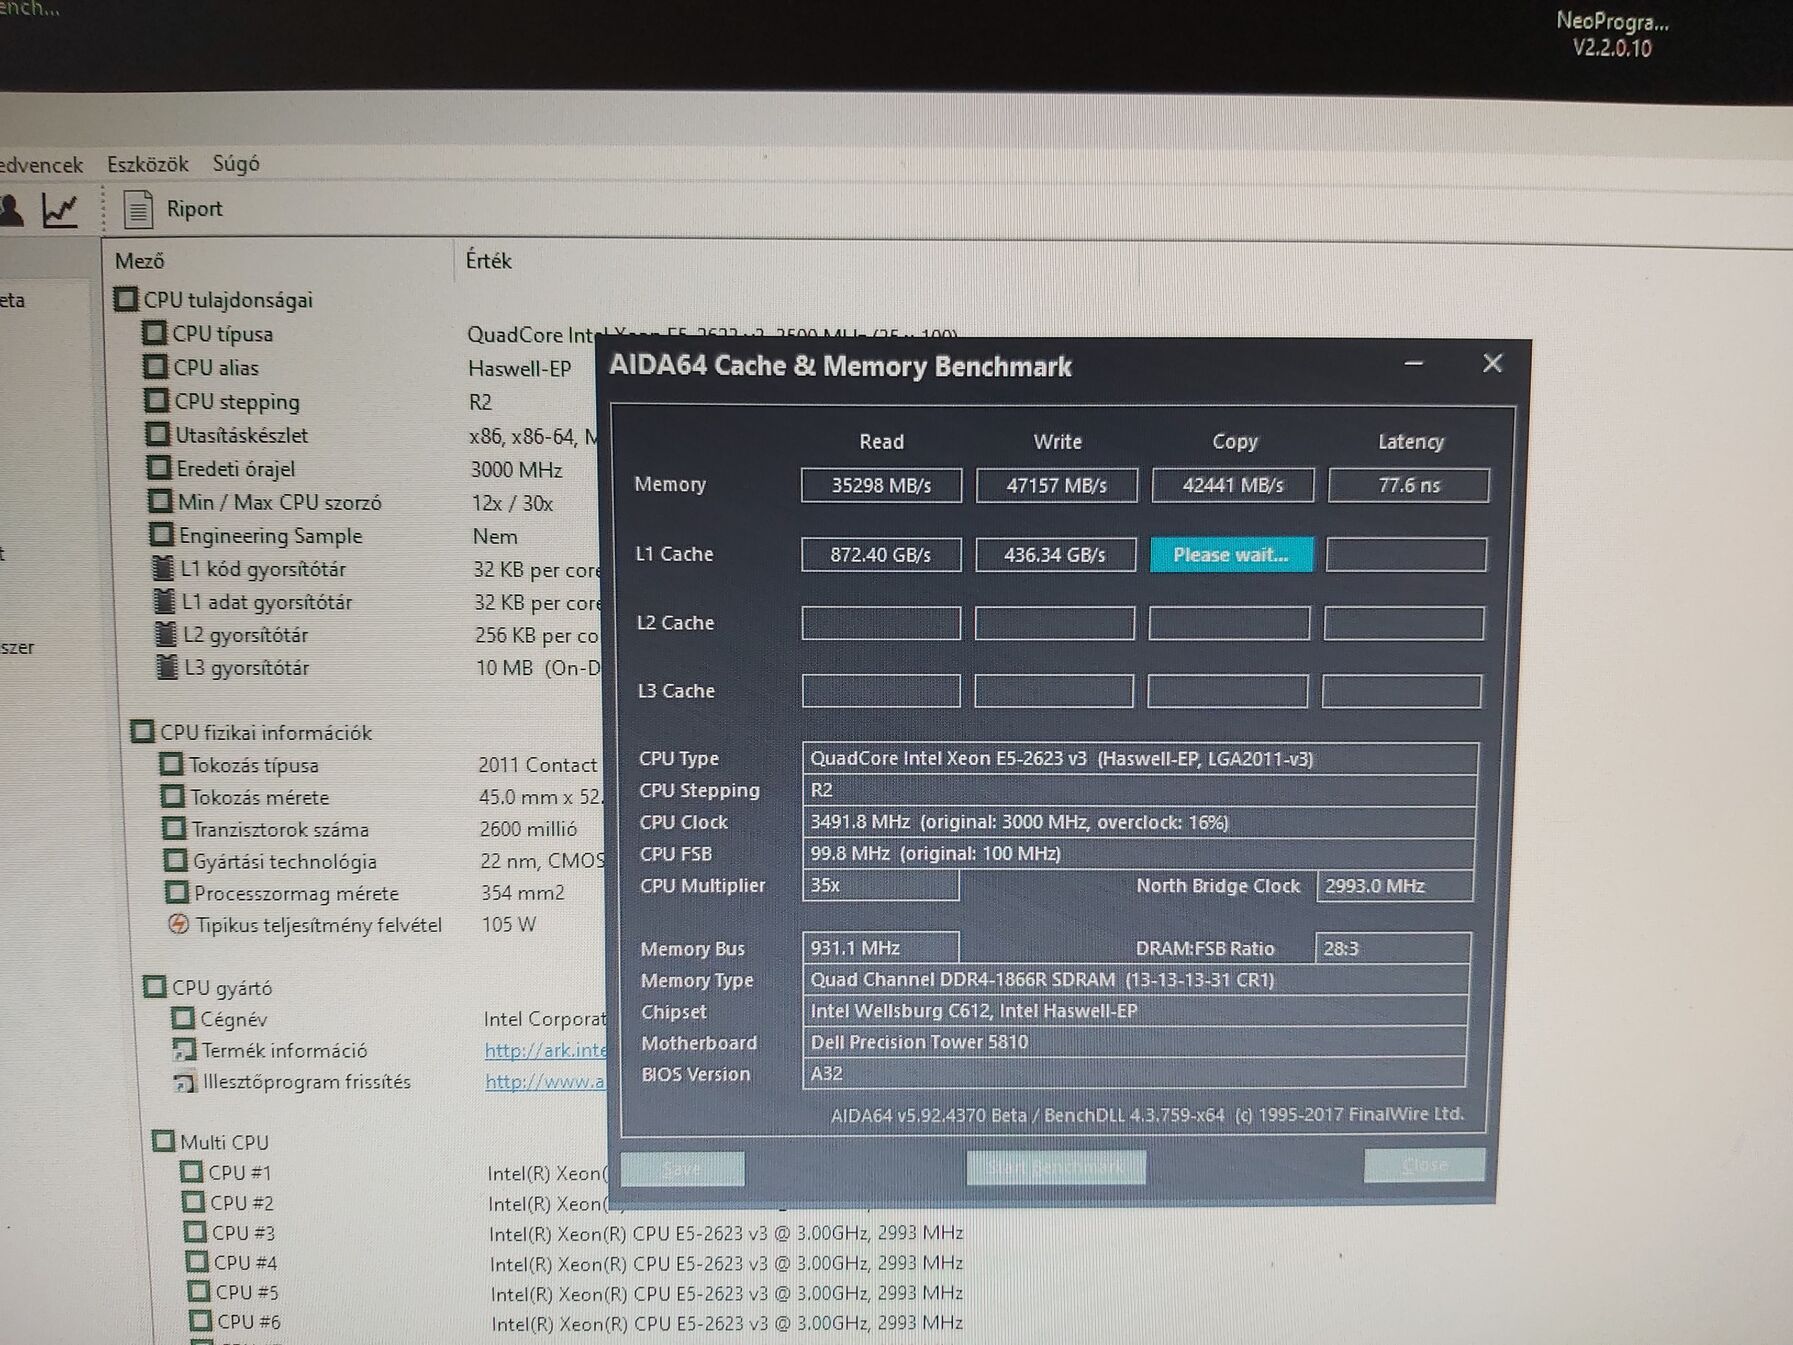Click the Riport document icon

[138, 209]
